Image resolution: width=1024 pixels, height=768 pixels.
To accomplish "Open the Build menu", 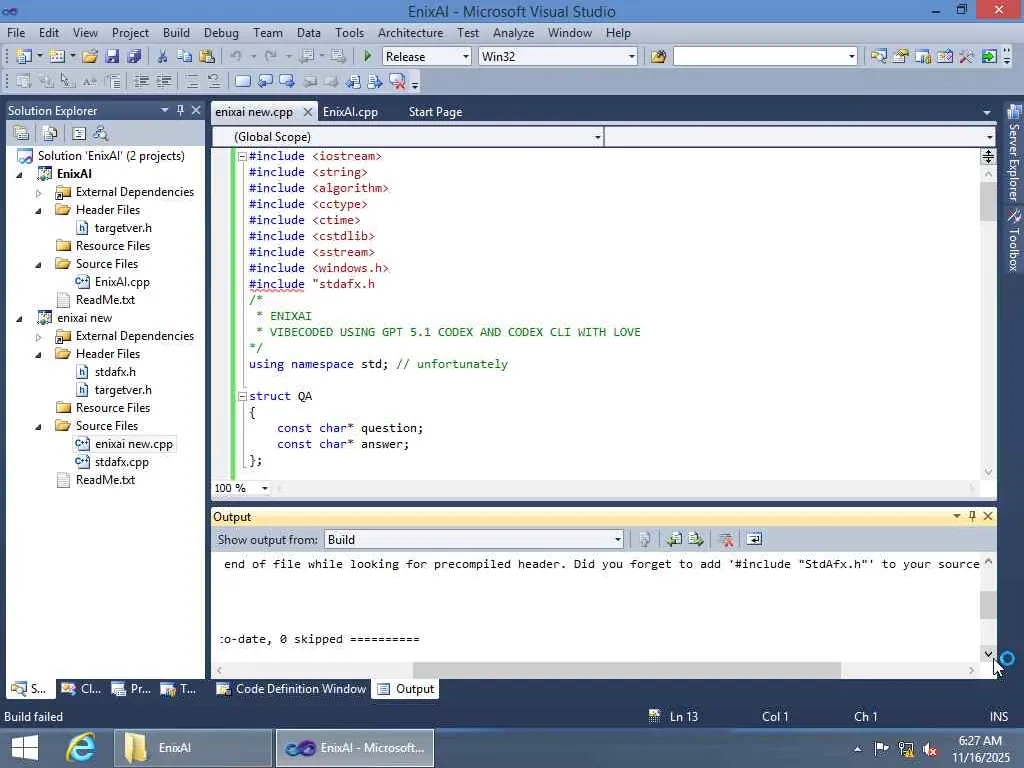I will [x=176, y=33].
